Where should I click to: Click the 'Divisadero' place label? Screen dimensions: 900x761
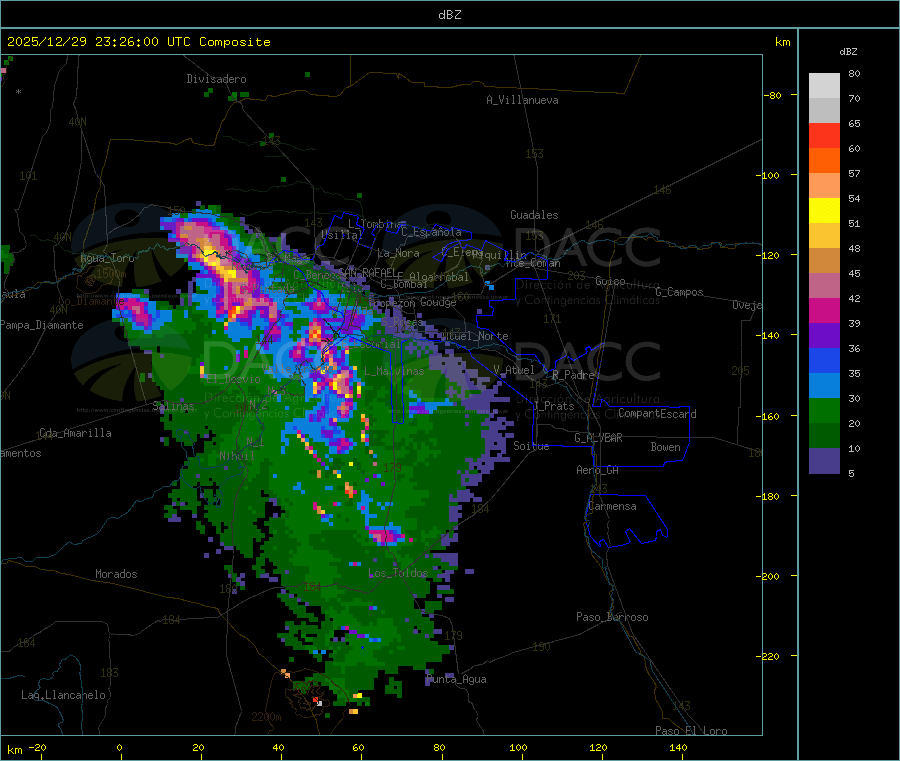pos(216,79)
